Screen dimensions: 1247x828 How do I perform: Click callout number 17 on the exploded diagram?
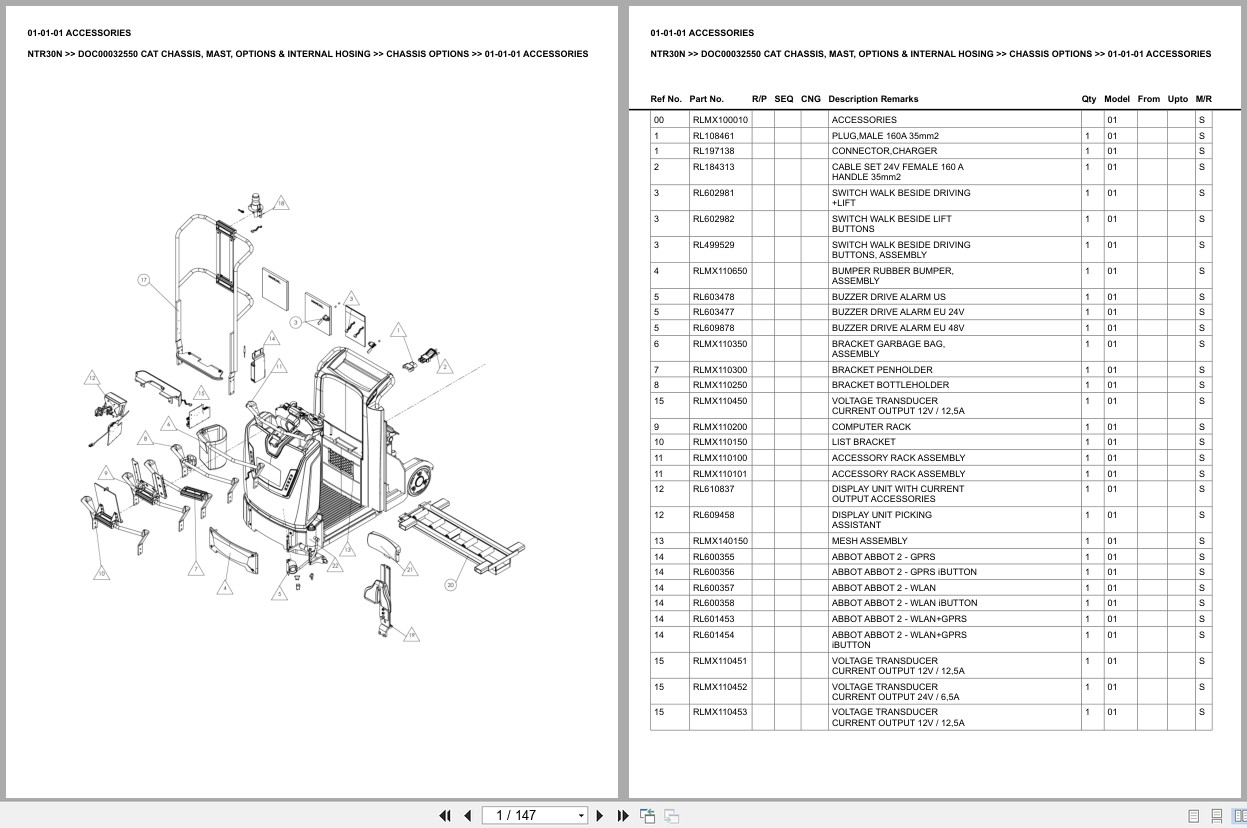pyautogui.click(x=146, y=281)
